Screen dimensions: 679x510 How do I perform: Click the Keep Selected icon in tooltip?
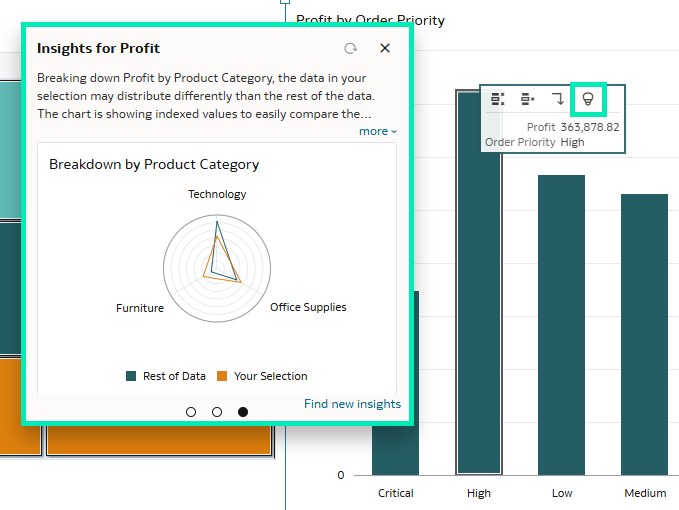[x=498, y=99]
